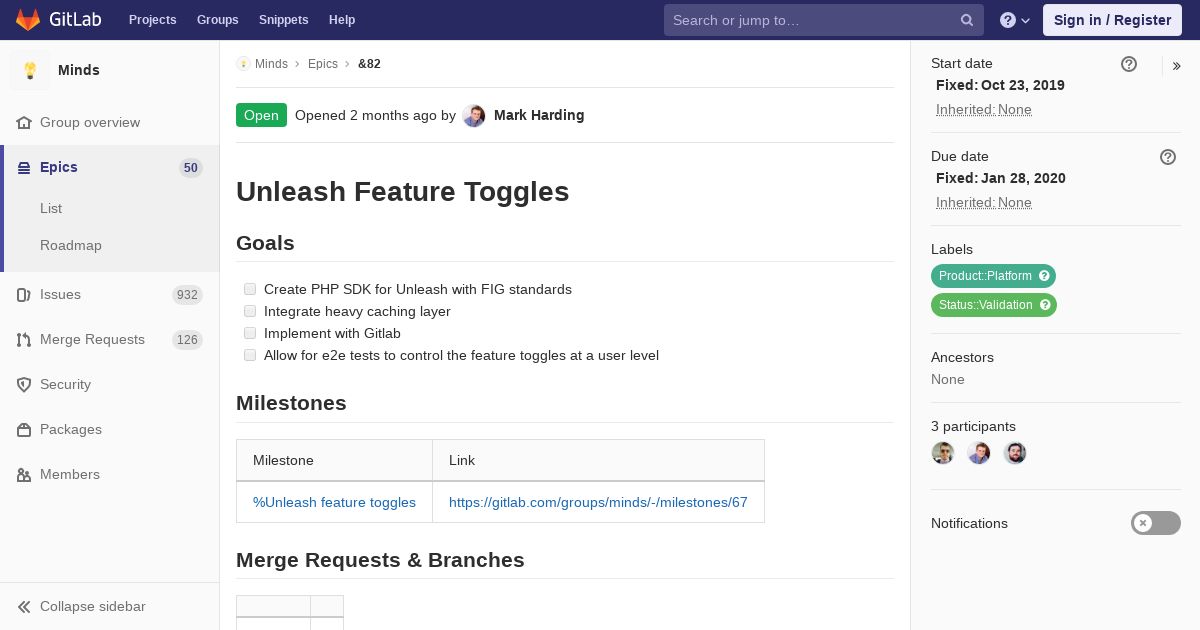Click the &82 breadcrumb link
This screenshot has height=630, width=1200.
(x=369, y=64)
